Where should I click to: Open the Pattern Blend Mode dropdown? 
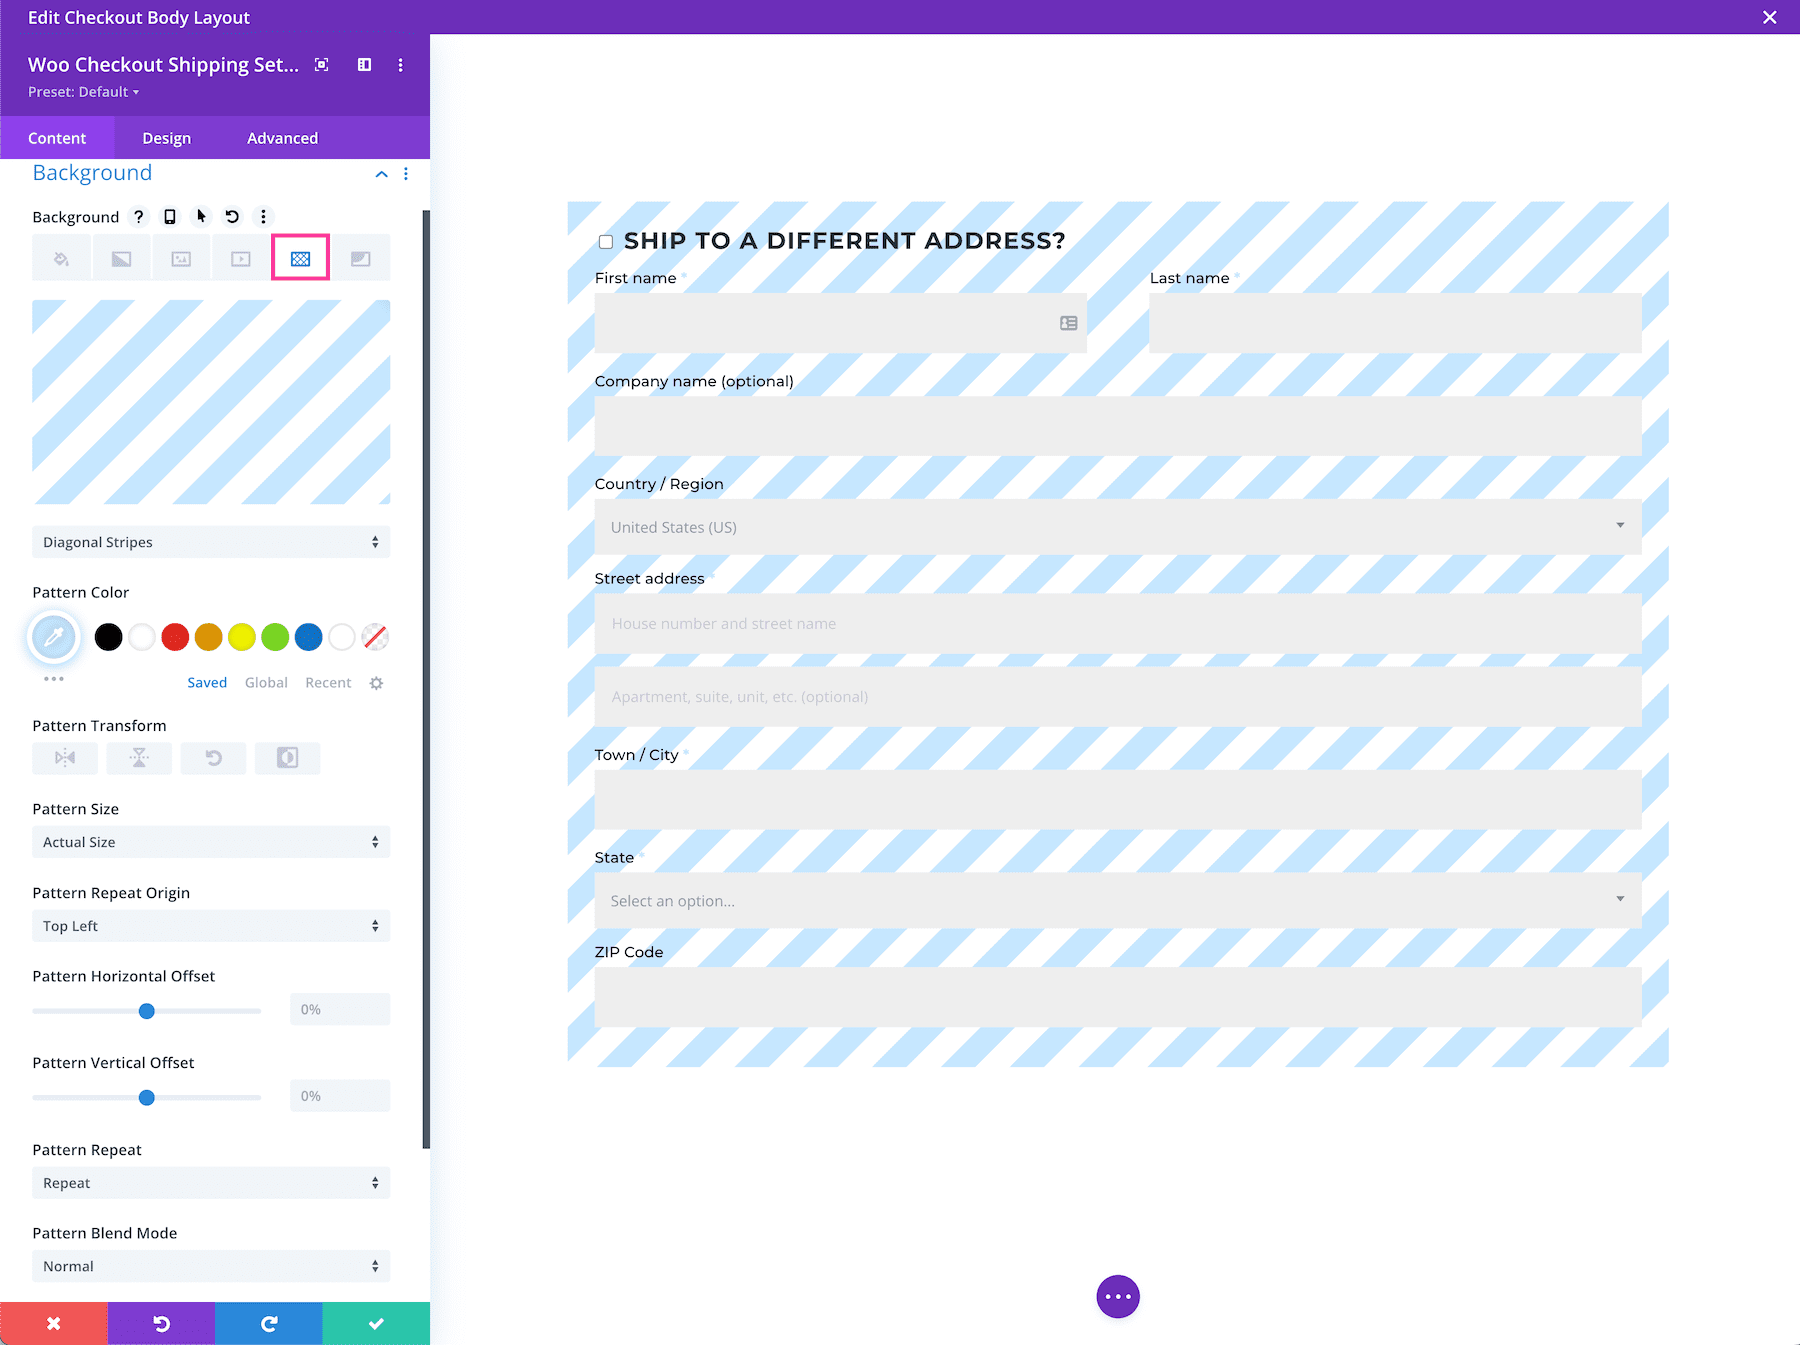coord(210,1266)
